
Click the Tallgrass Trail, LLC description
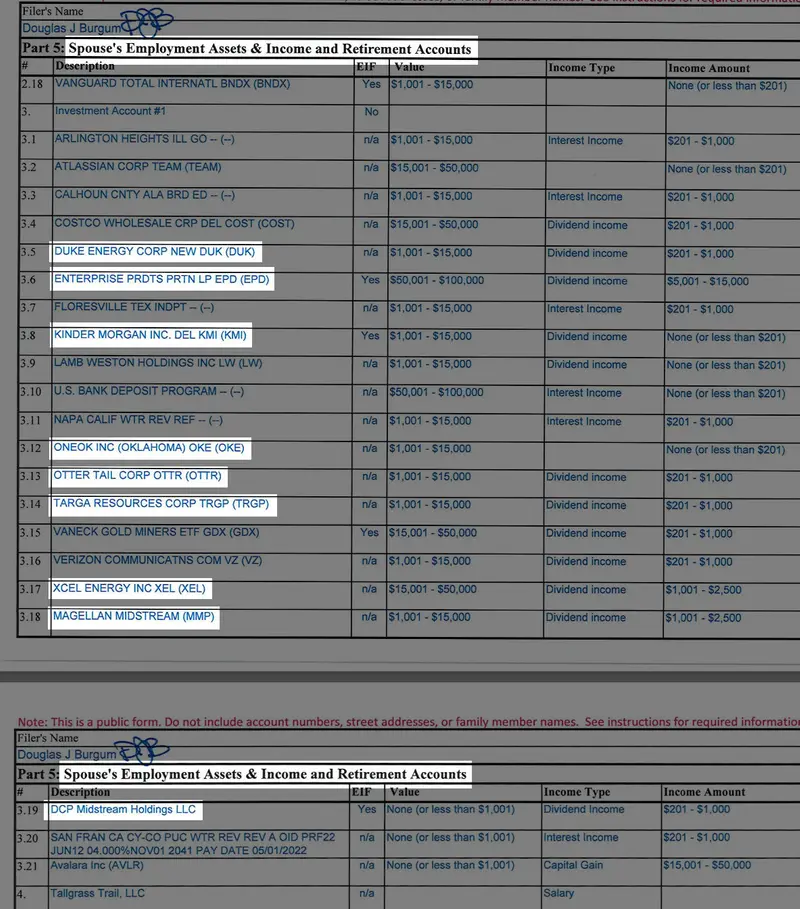tap(99, 893)
